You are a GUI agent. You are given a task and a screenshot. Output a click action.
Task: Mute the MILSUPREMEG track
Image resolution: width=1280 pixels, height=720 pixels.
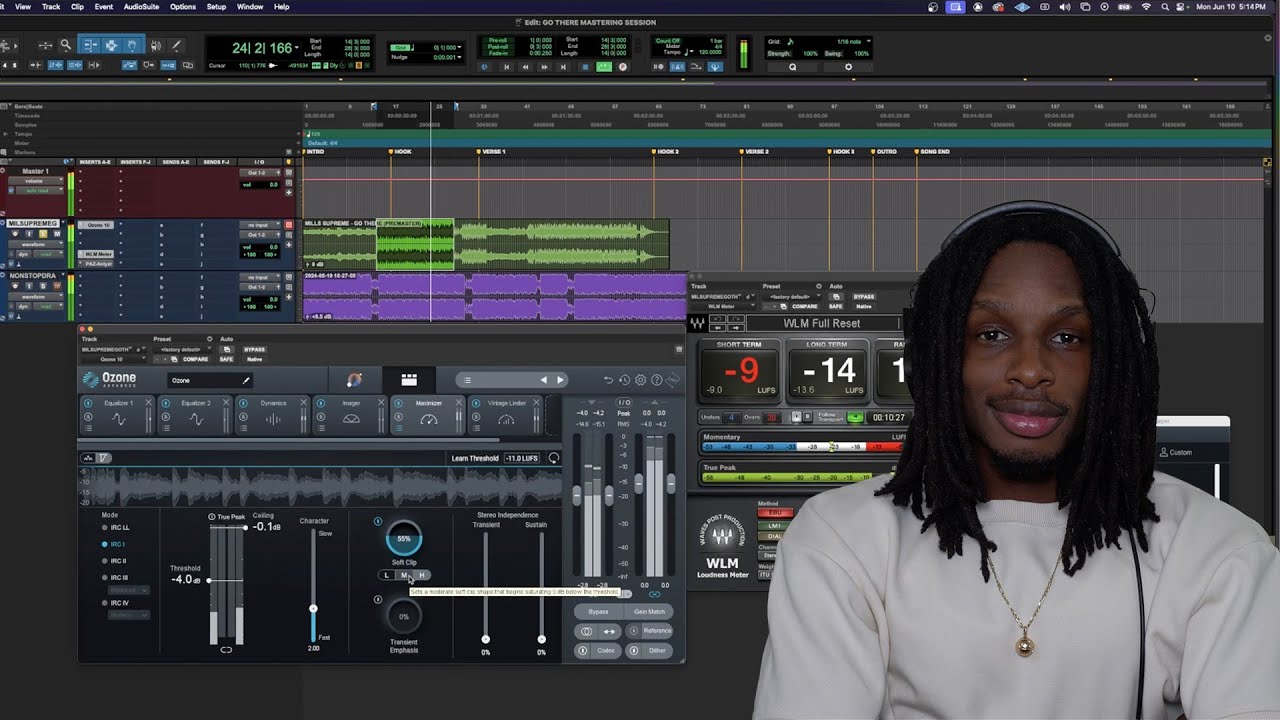(57, 234)
